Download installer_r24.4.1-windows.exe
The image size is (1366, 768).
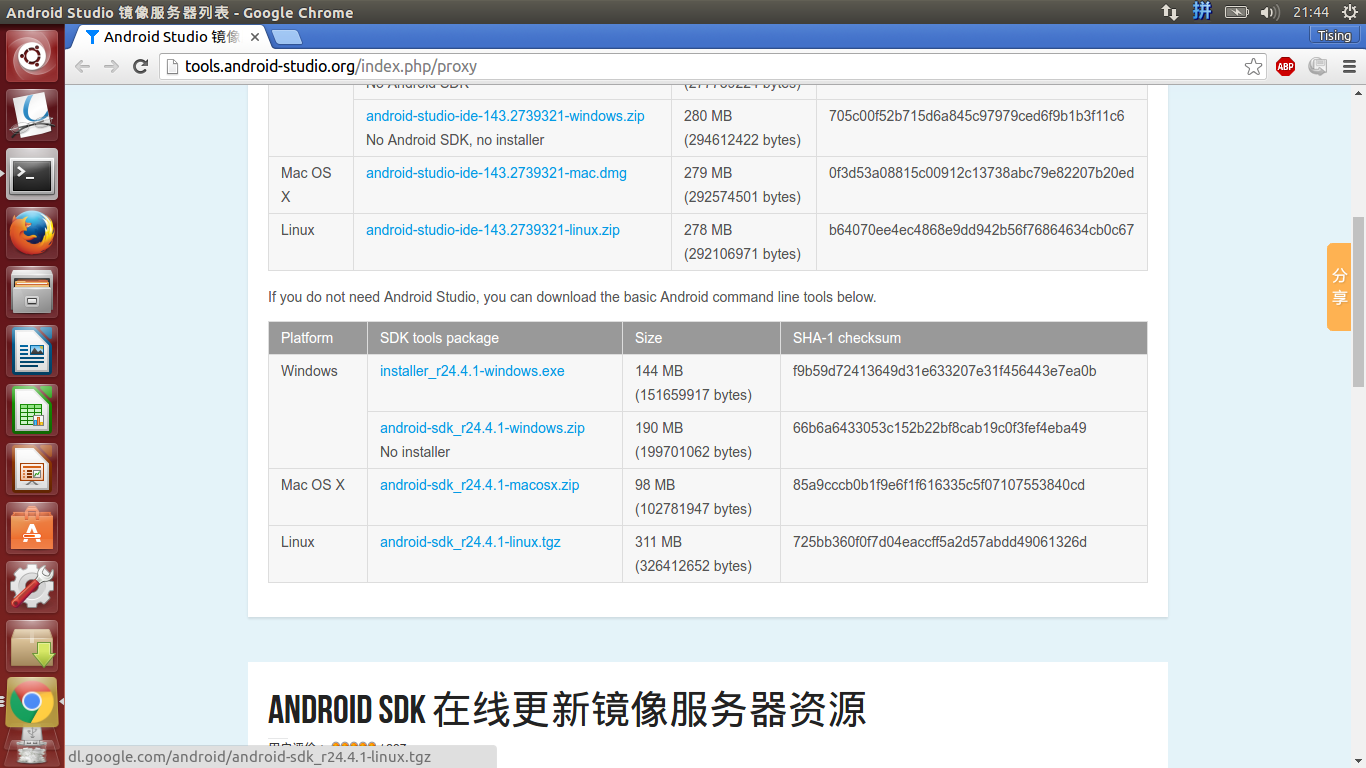coord(472,371)
